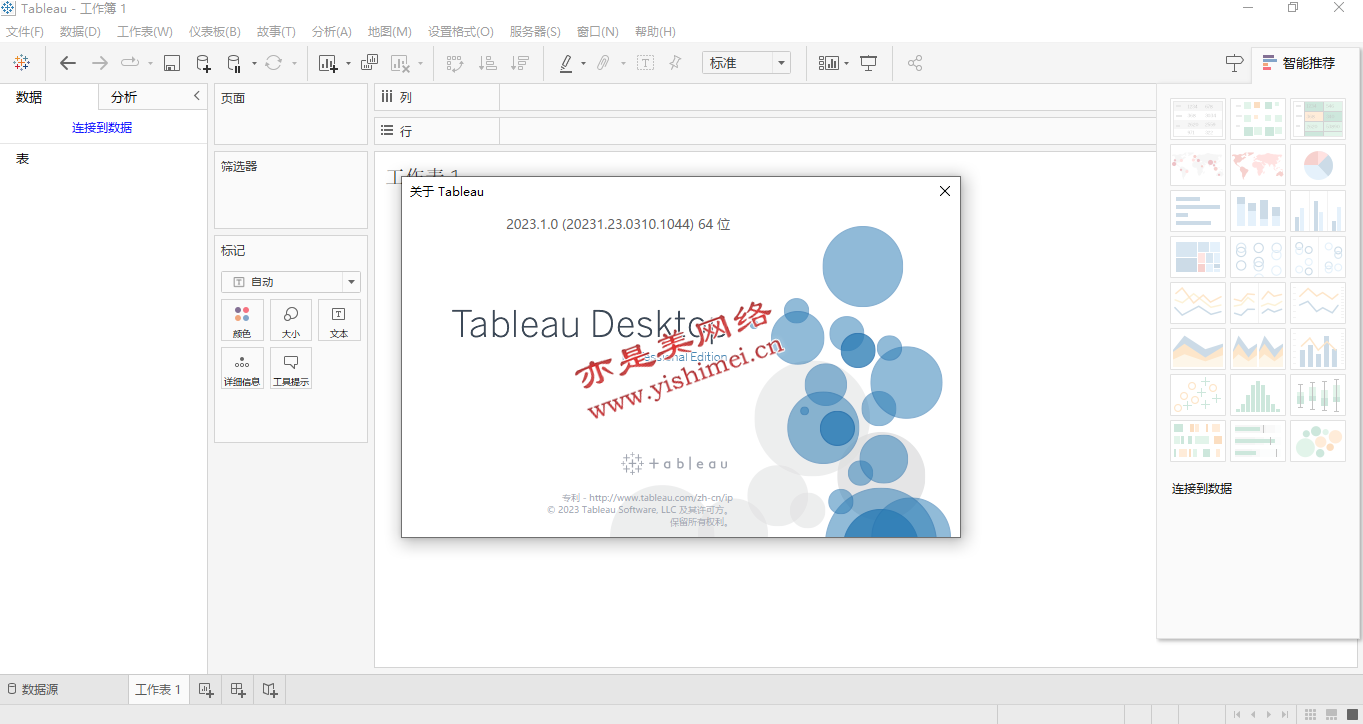Image resolution: width=1363 pixels, height=724 pixels.
Task: Click the share workbook icon
Action: coord(914,63)
